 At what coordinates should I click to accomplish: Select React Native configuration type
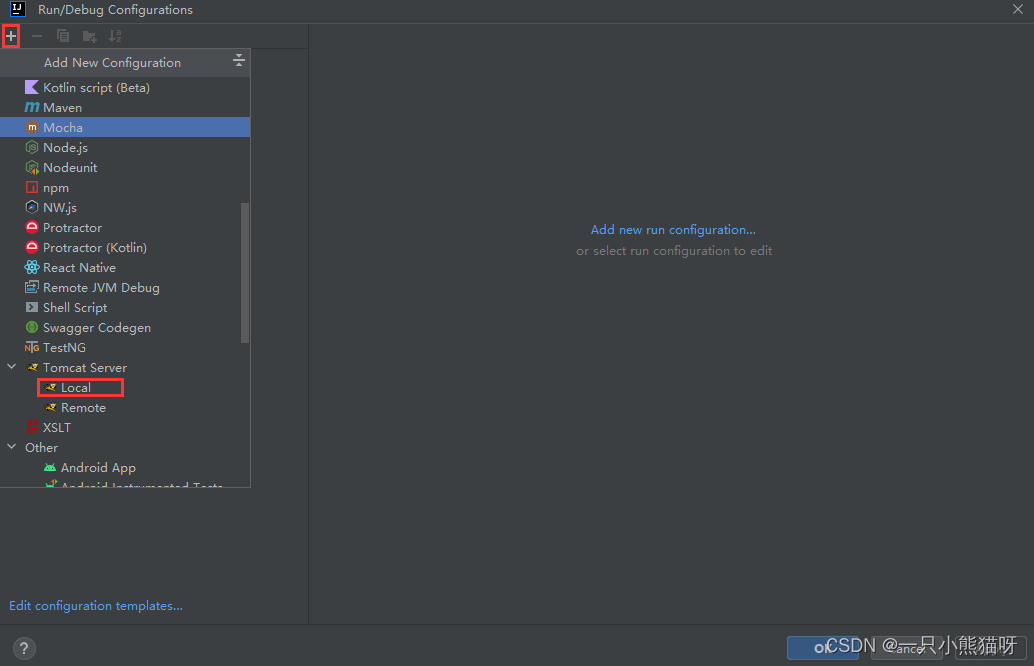click(125, 267)
